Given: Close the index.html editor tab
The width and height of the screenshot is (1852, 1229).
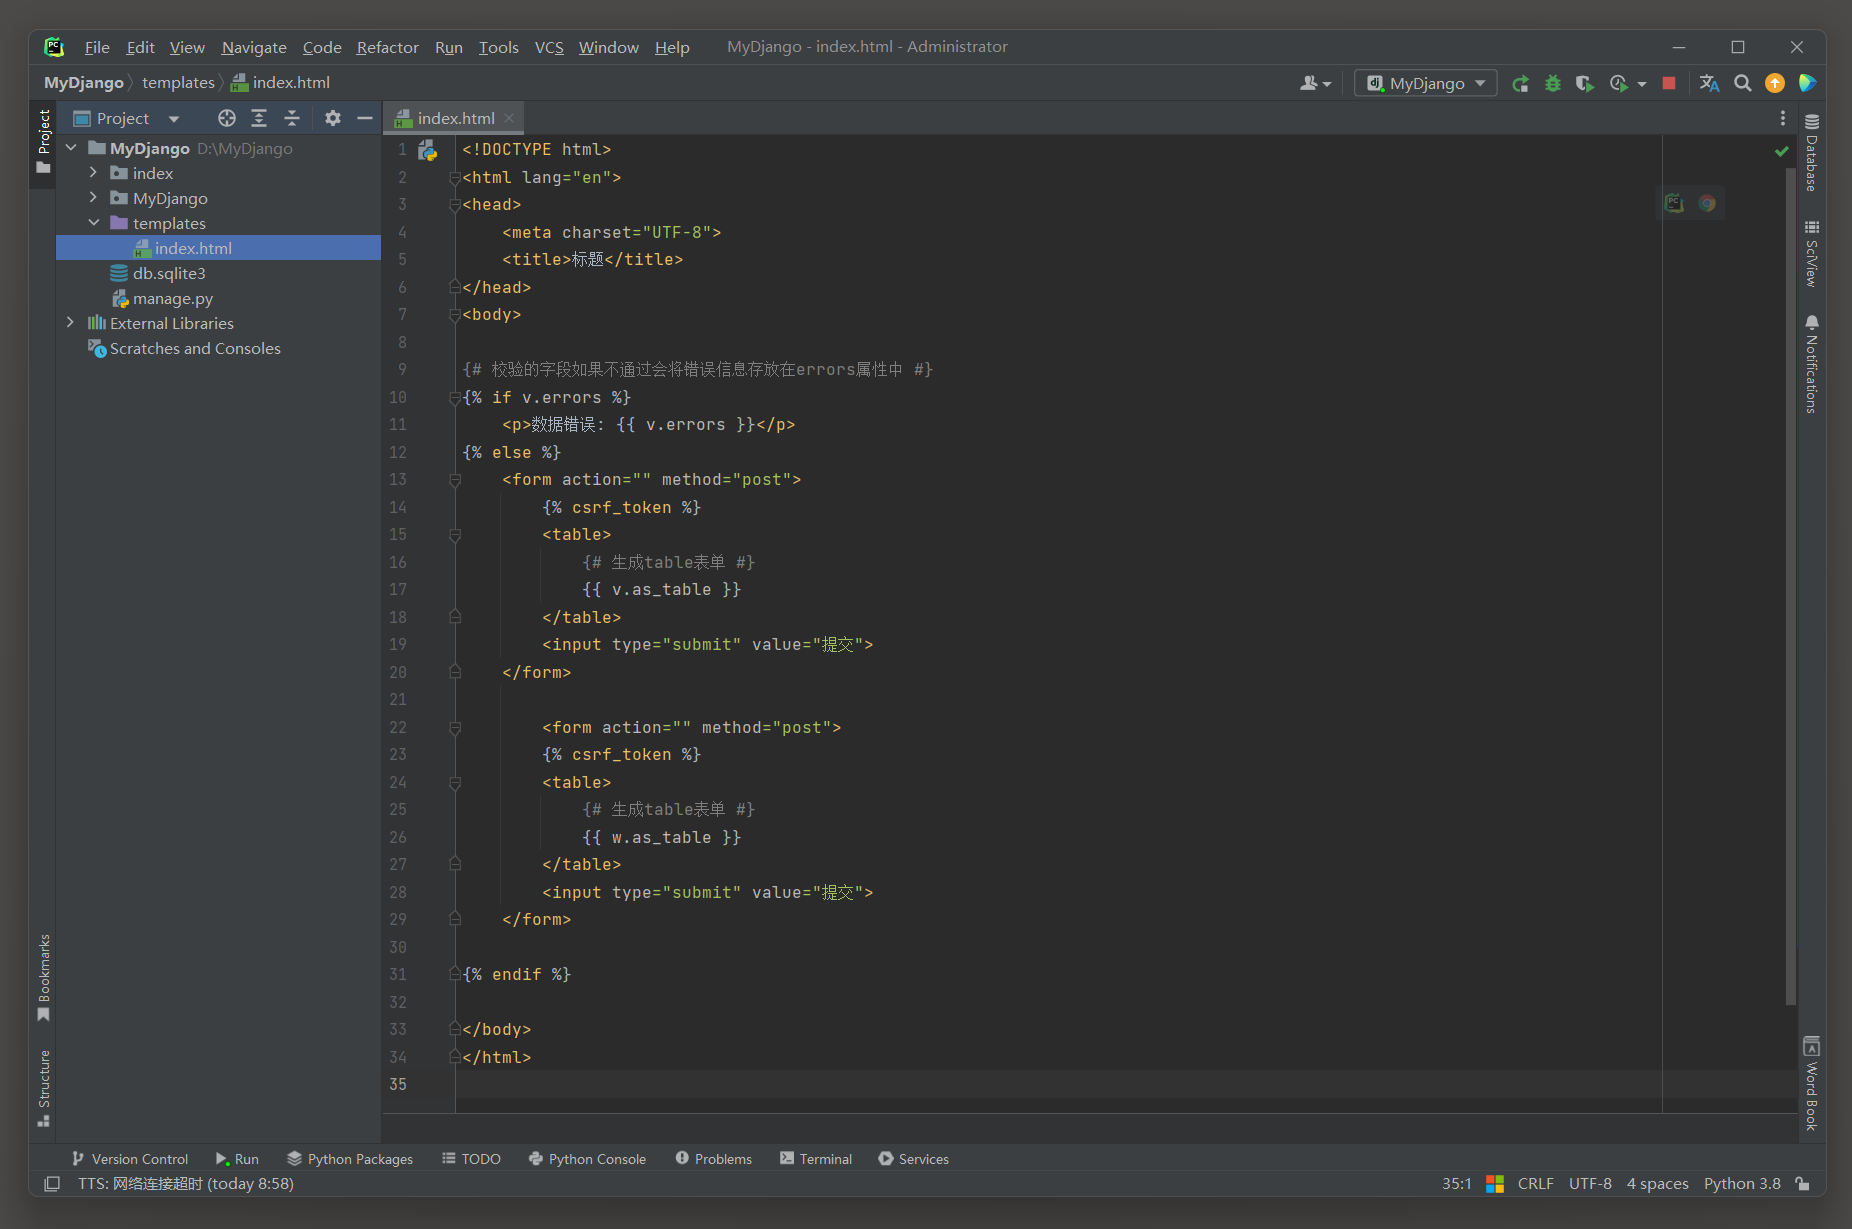Looking at the screenshot, I should [x=509, y=119].
